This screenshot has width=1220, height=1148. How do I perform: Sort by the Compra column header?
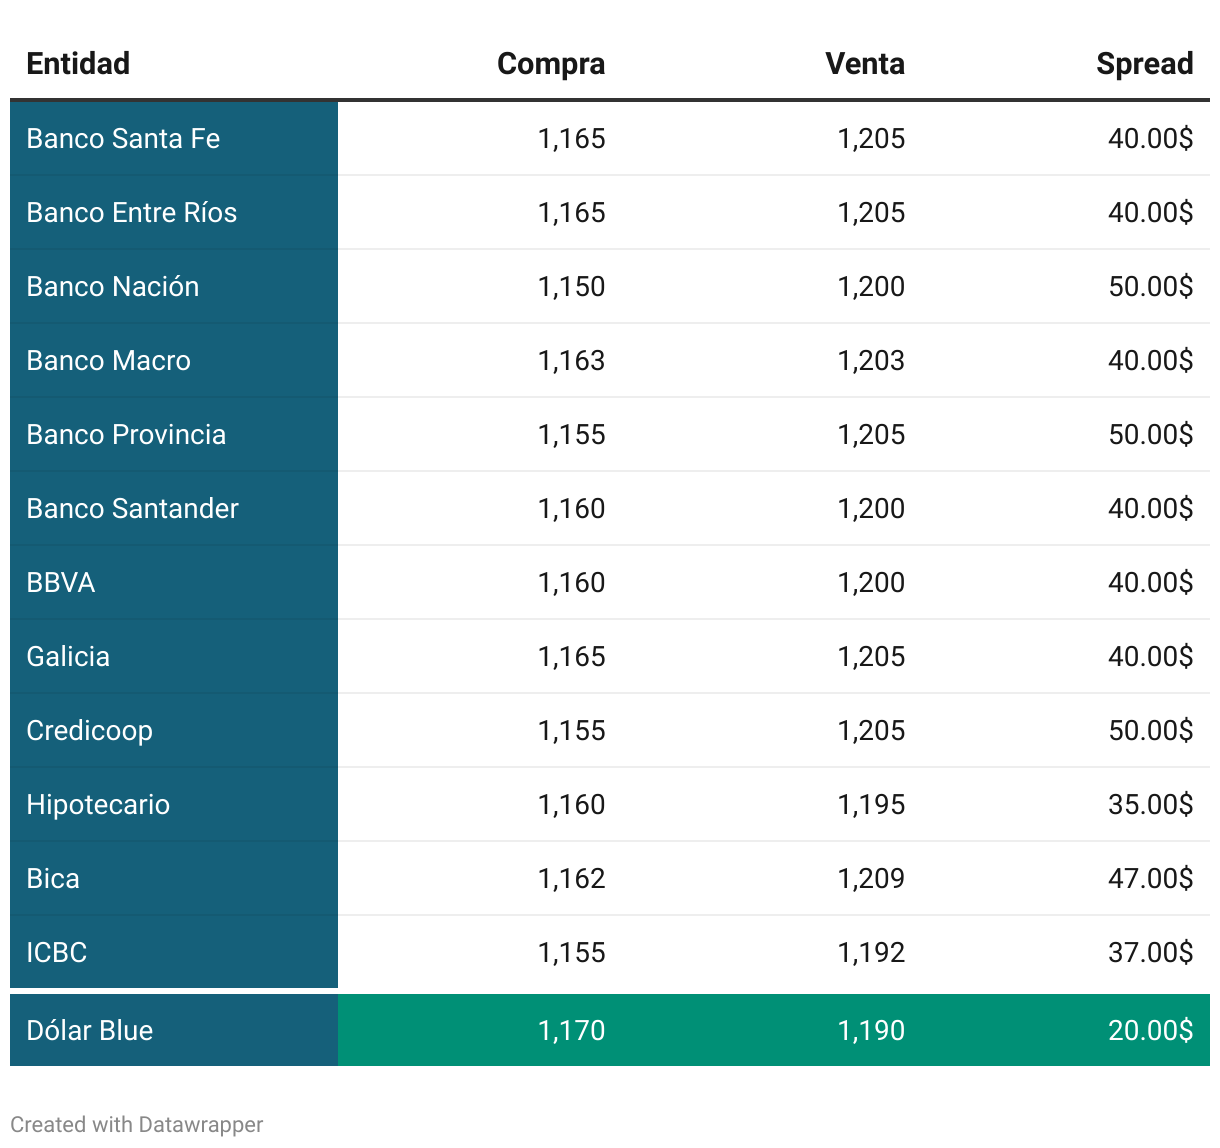click(x=550, y=64)
